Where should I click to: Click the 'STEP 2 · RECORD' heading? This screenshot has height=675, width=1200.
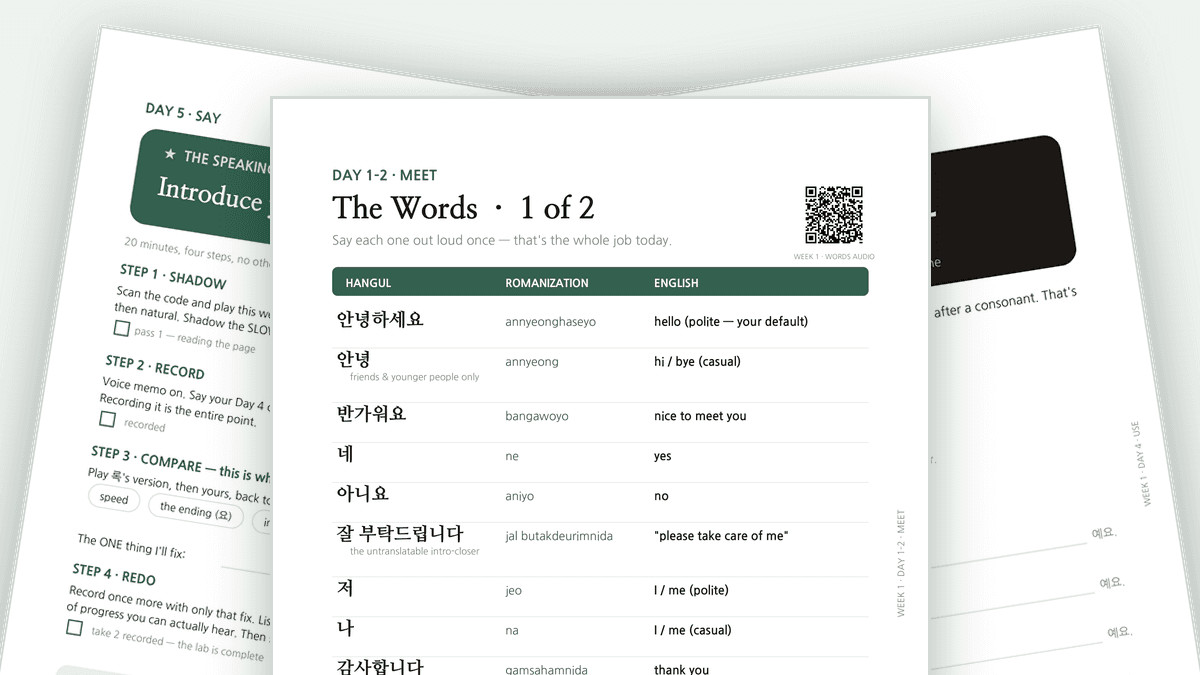tap(155, 366)
